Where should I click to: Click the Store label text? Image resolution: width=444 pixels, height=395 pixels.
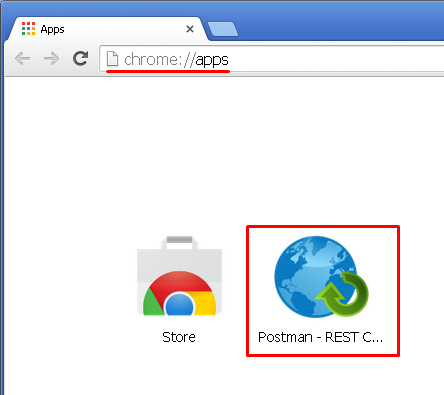179,337
